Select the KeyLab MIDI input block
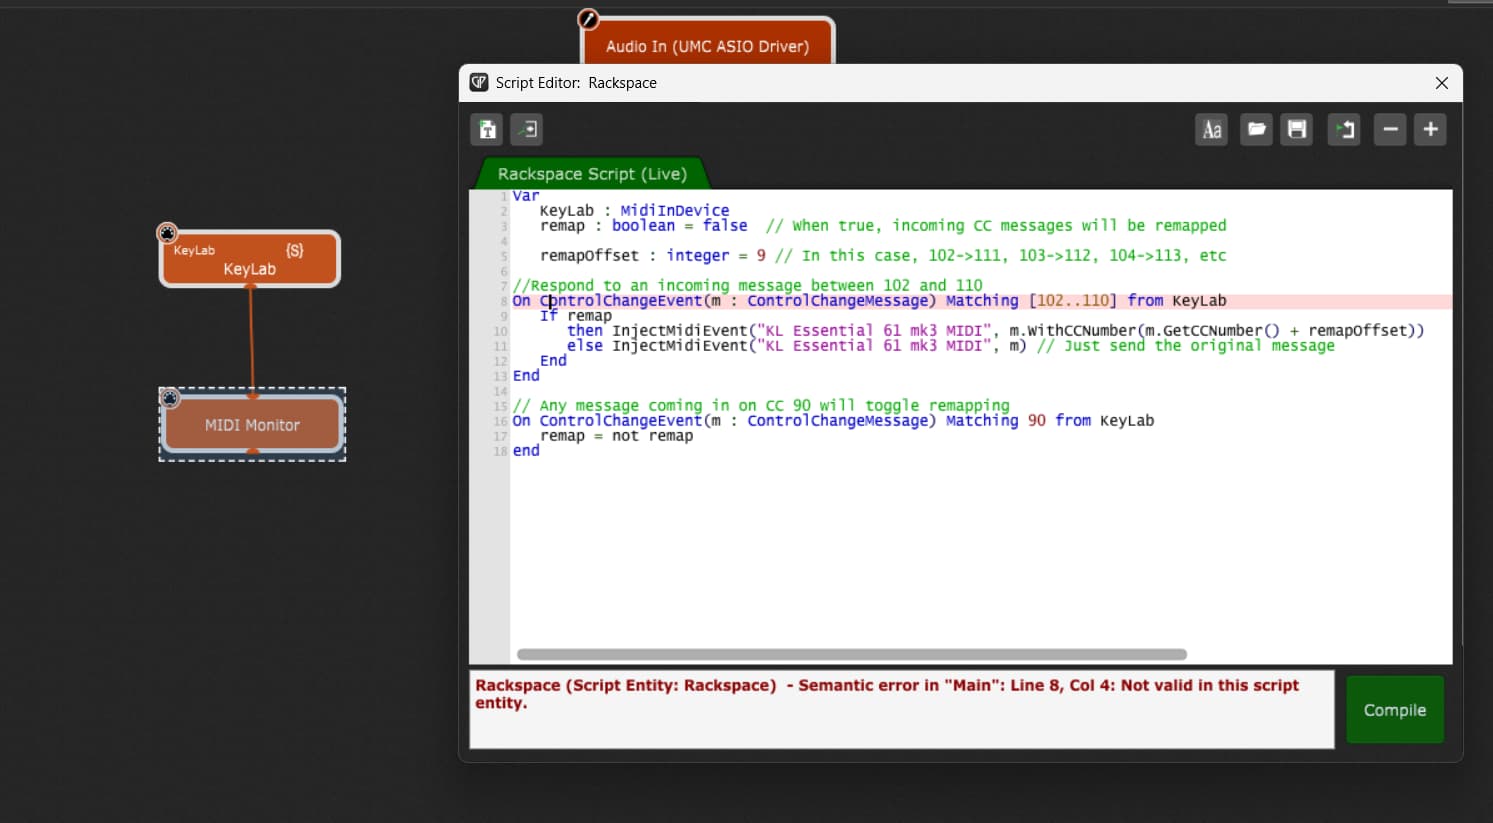The image size is (1493, 823). 250,259
